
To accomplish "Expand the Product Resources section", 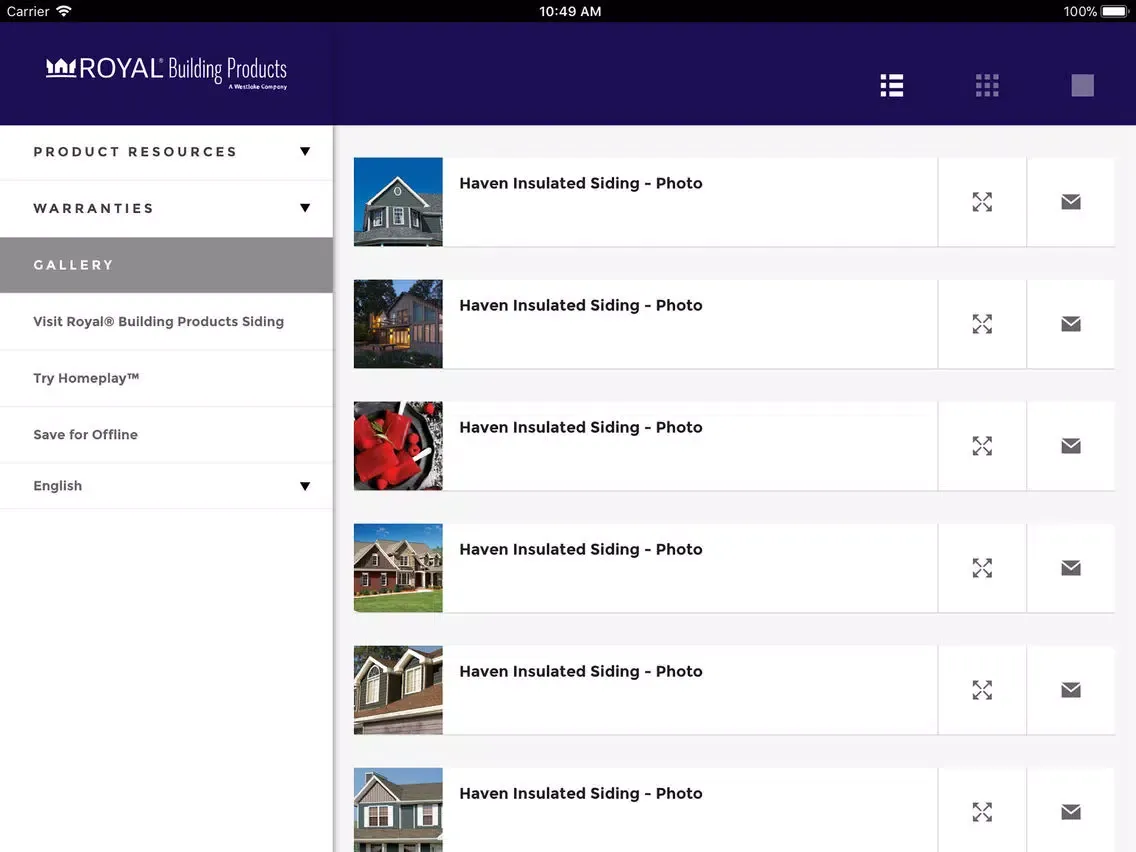I will point(167,152).
